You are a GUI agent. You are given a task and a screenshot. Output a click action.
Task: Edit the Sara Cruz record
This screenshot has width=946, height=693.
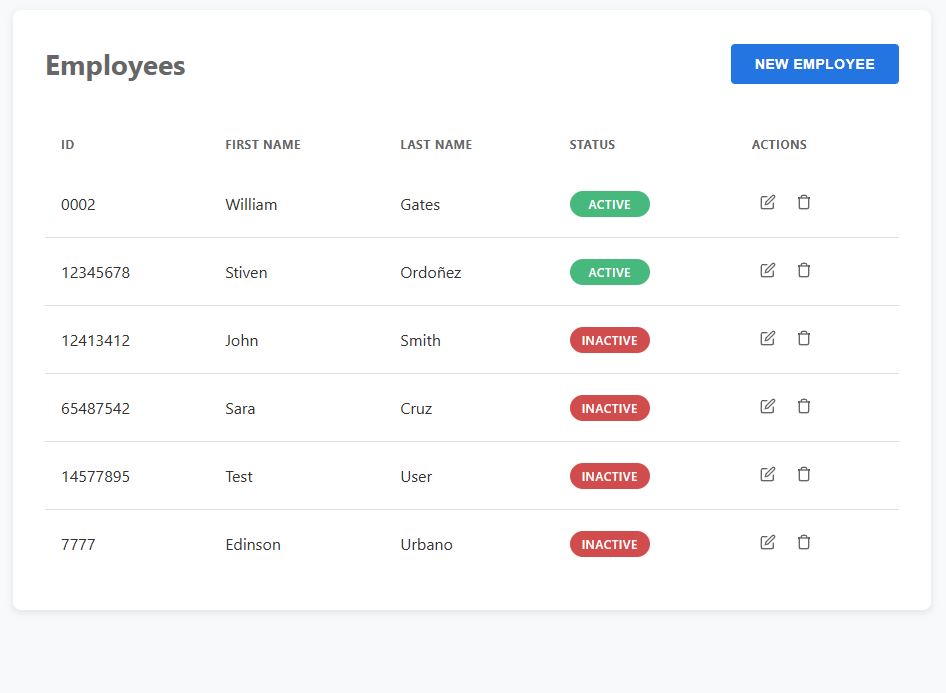click(x=767, y=407)
